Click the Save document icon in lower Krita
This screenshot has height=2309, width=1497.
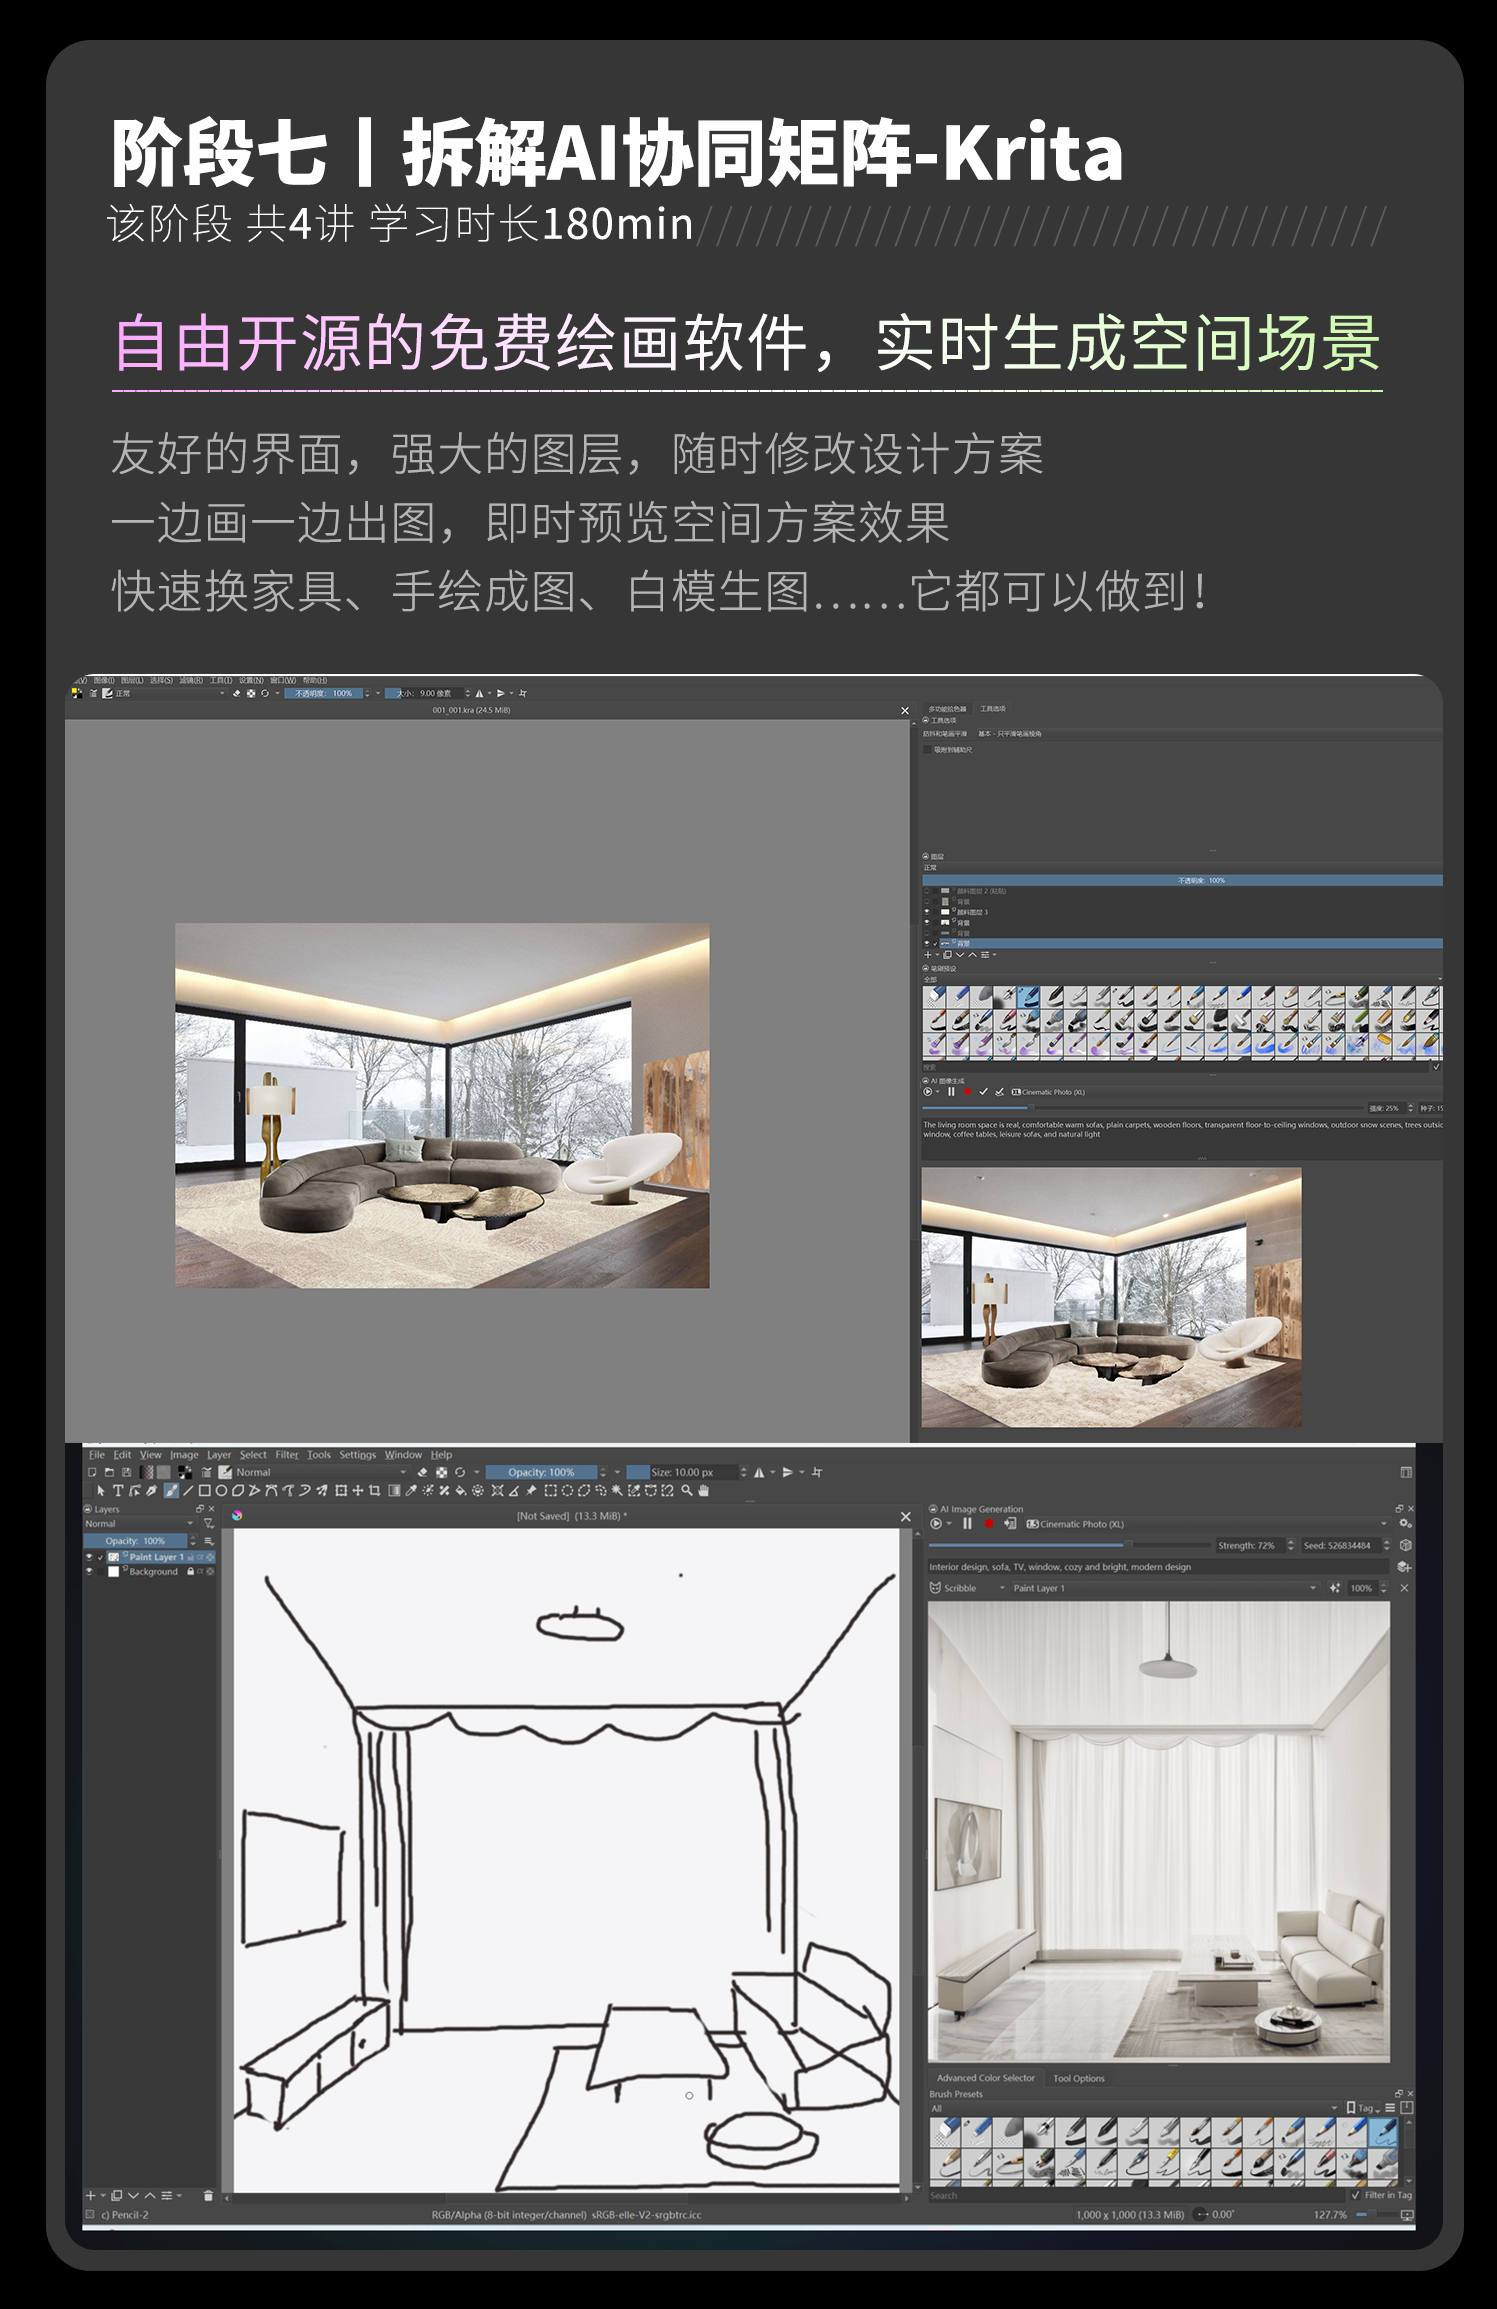point(126,1472)
